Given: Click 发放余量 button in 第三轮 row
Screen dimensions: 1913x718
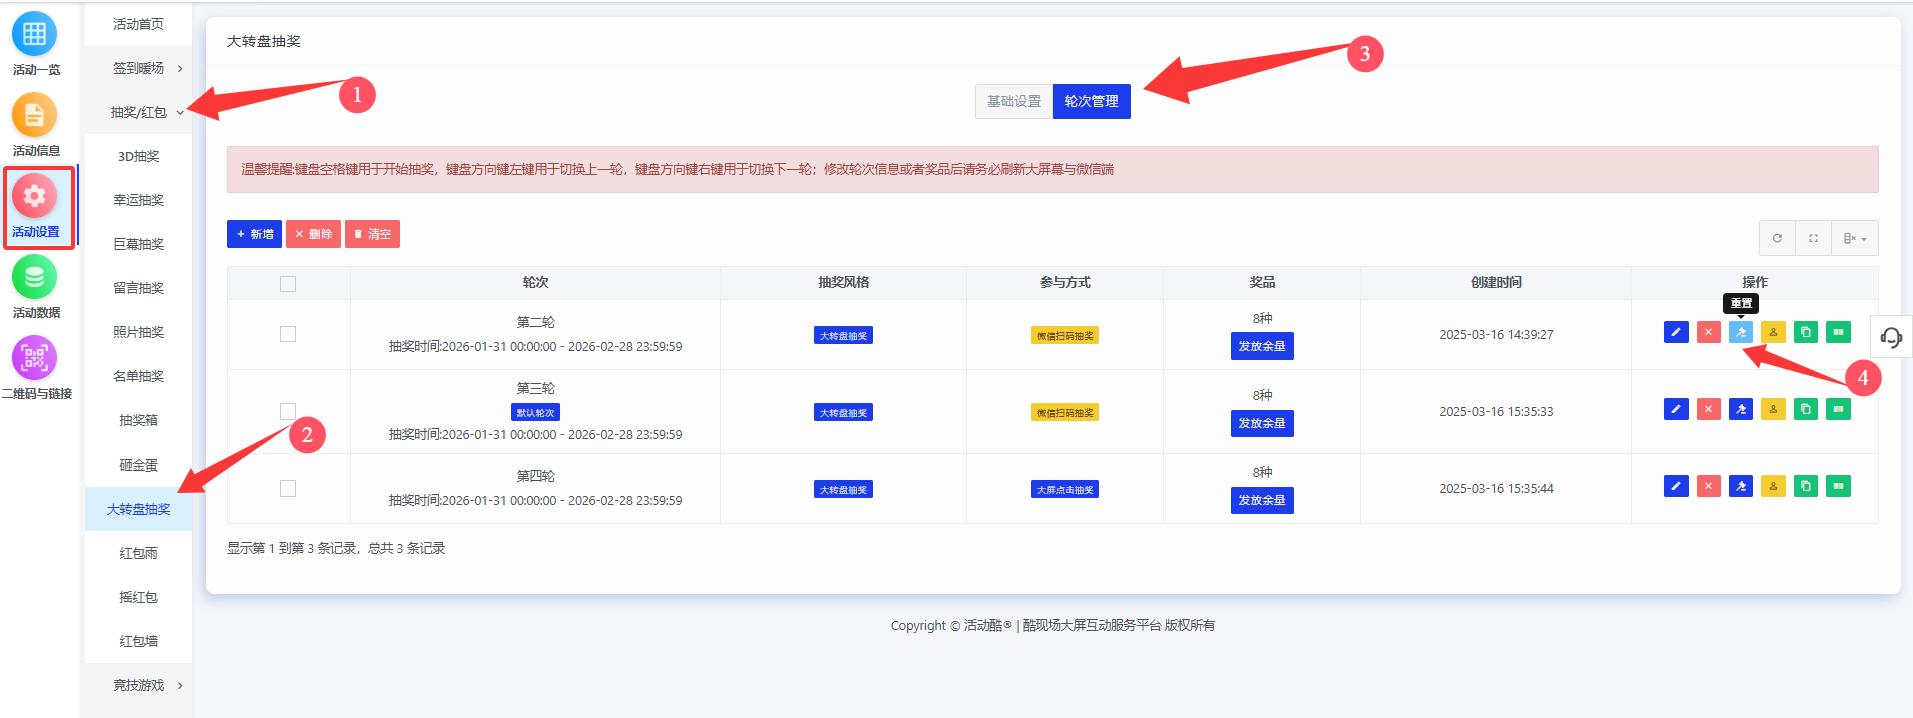Looking at the screenshot, I should 1261,423.
